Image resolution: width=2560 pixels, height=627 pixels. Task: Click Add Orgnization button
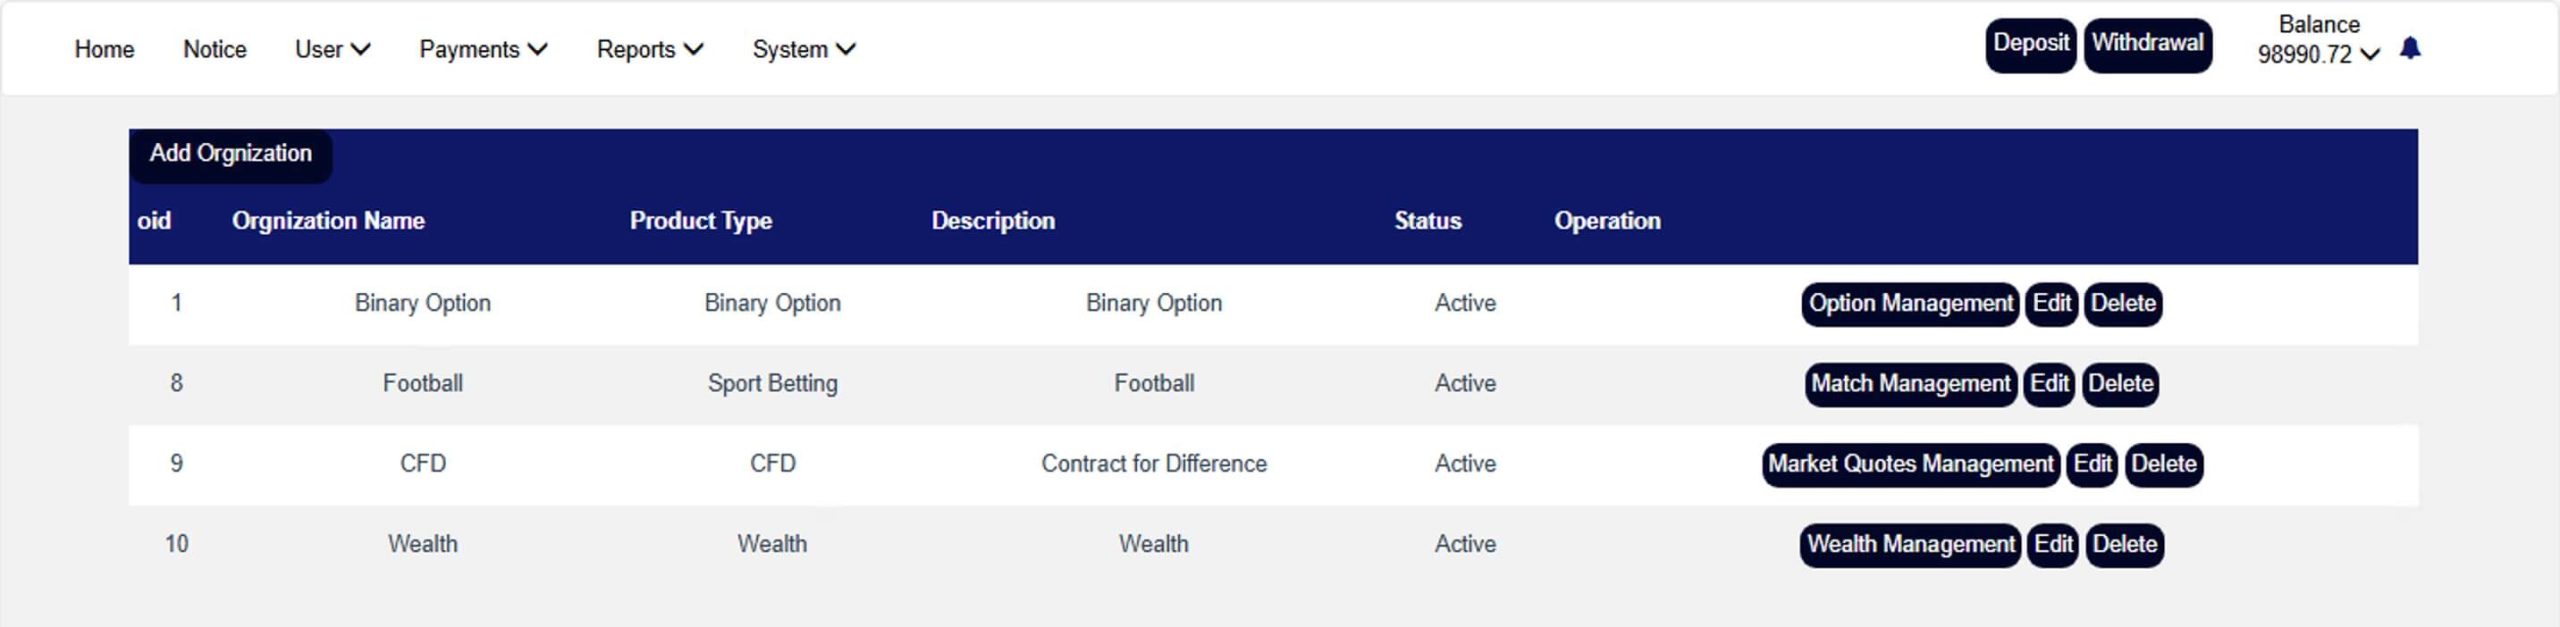pyautogui.click(x=230, y=154)
